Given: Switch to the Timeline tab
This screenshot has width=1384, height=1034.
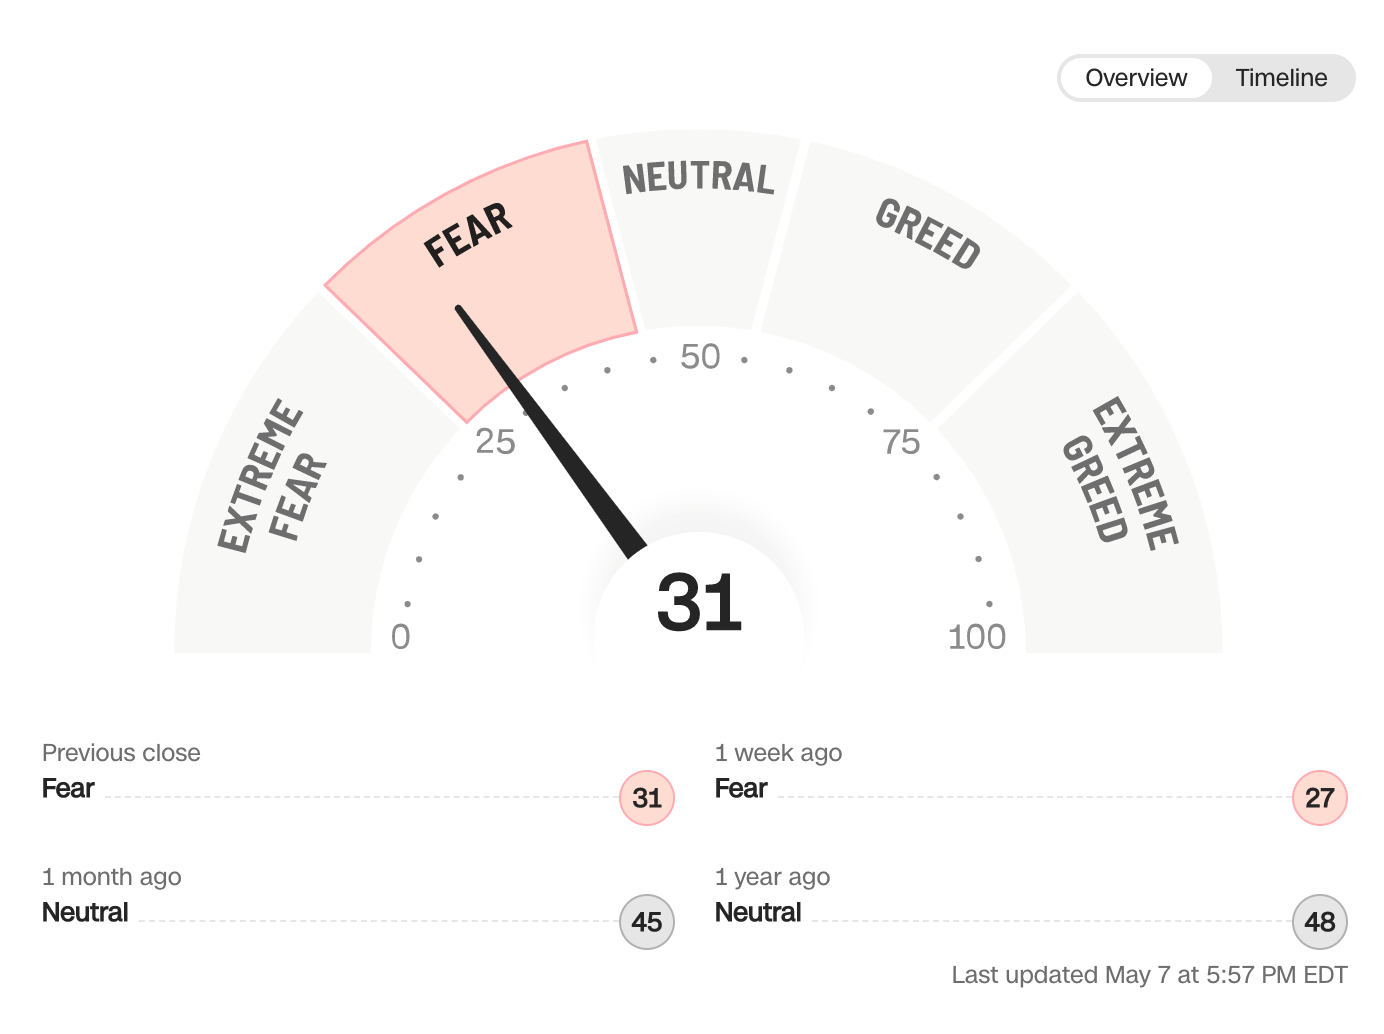Looking at the screenshot, I should click(x=1281, y=78).
